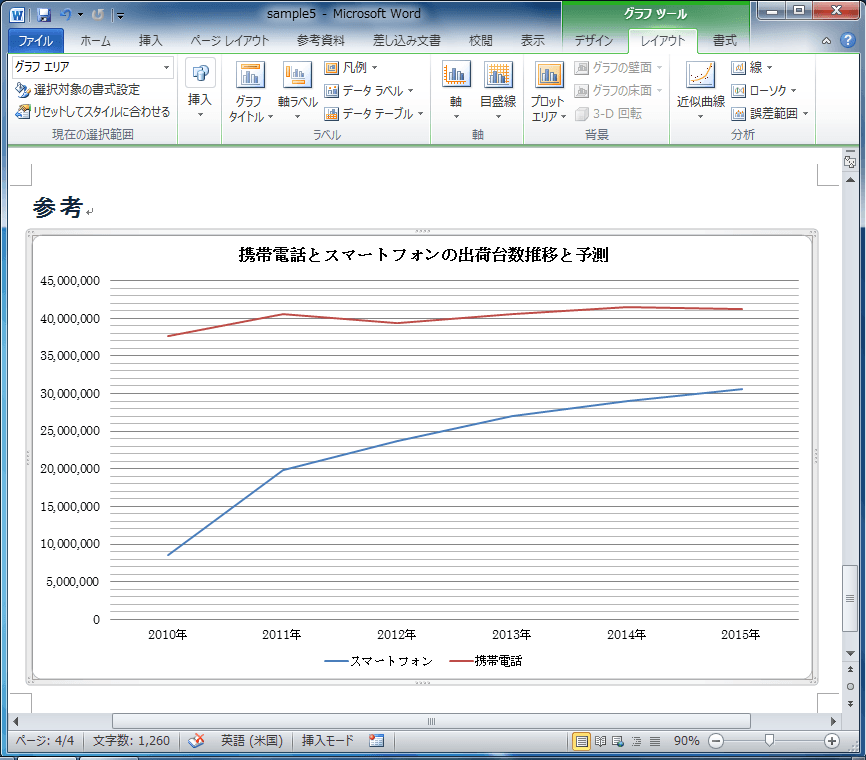Toggle Insert Mode (挿入モード) in status bar
The width and height of the screenshot is (866, 760).
click(x=328, y=741)
